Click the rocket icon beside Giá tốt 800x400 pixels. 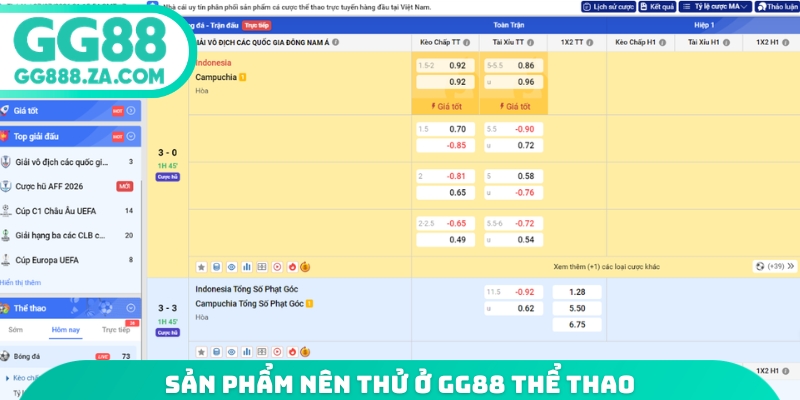tap(5, 111)
